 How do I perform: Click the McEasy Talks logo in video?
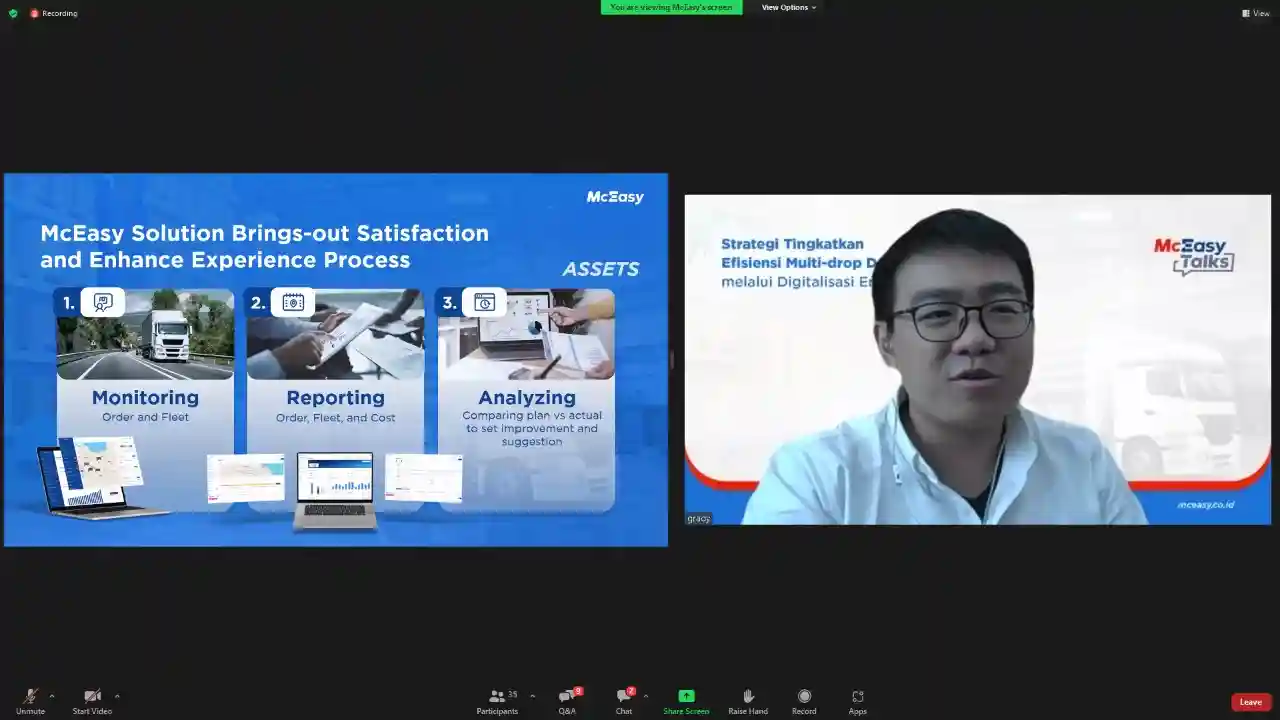[1194, 256]
